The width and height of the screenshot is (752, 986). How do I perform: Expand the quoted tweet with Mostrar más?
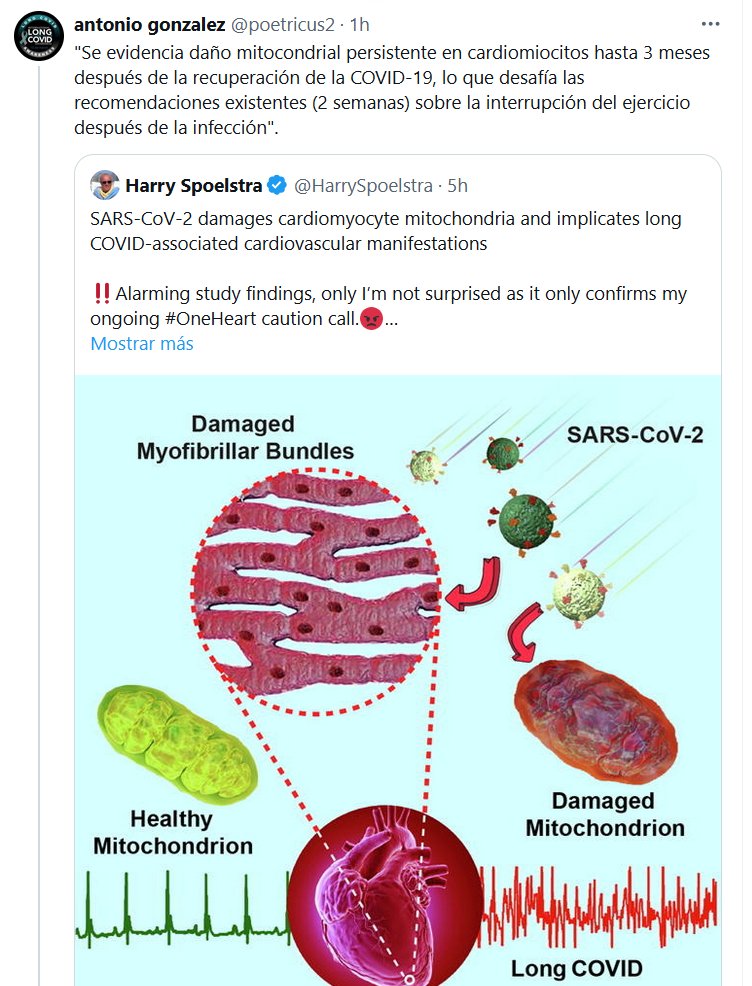coord(142,343)
